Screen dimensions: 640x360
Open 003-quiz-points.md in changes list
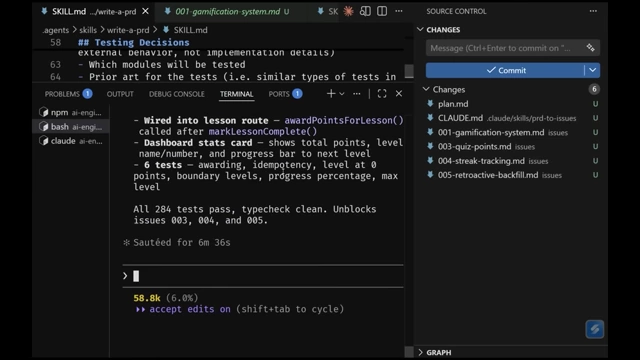(474, 147)
